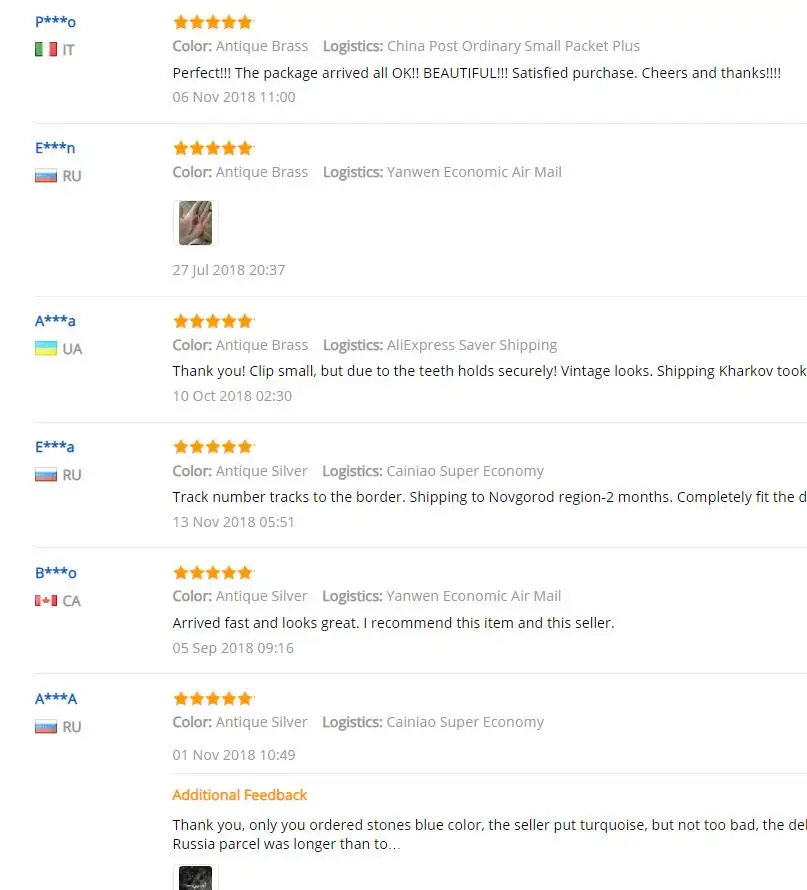Viewport: 807px width, 890px height.
Task: Click the Russian flag under reviewer A***A
Action: click(46, 726)
